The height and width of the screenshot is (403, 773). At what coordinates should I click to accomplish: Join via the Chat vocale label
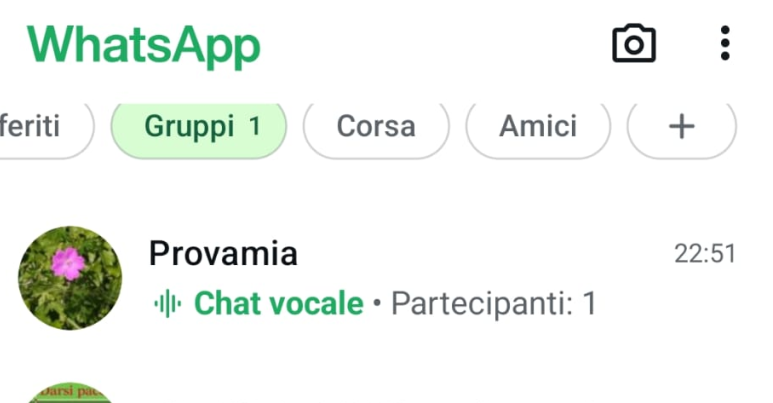click(278, 303)
